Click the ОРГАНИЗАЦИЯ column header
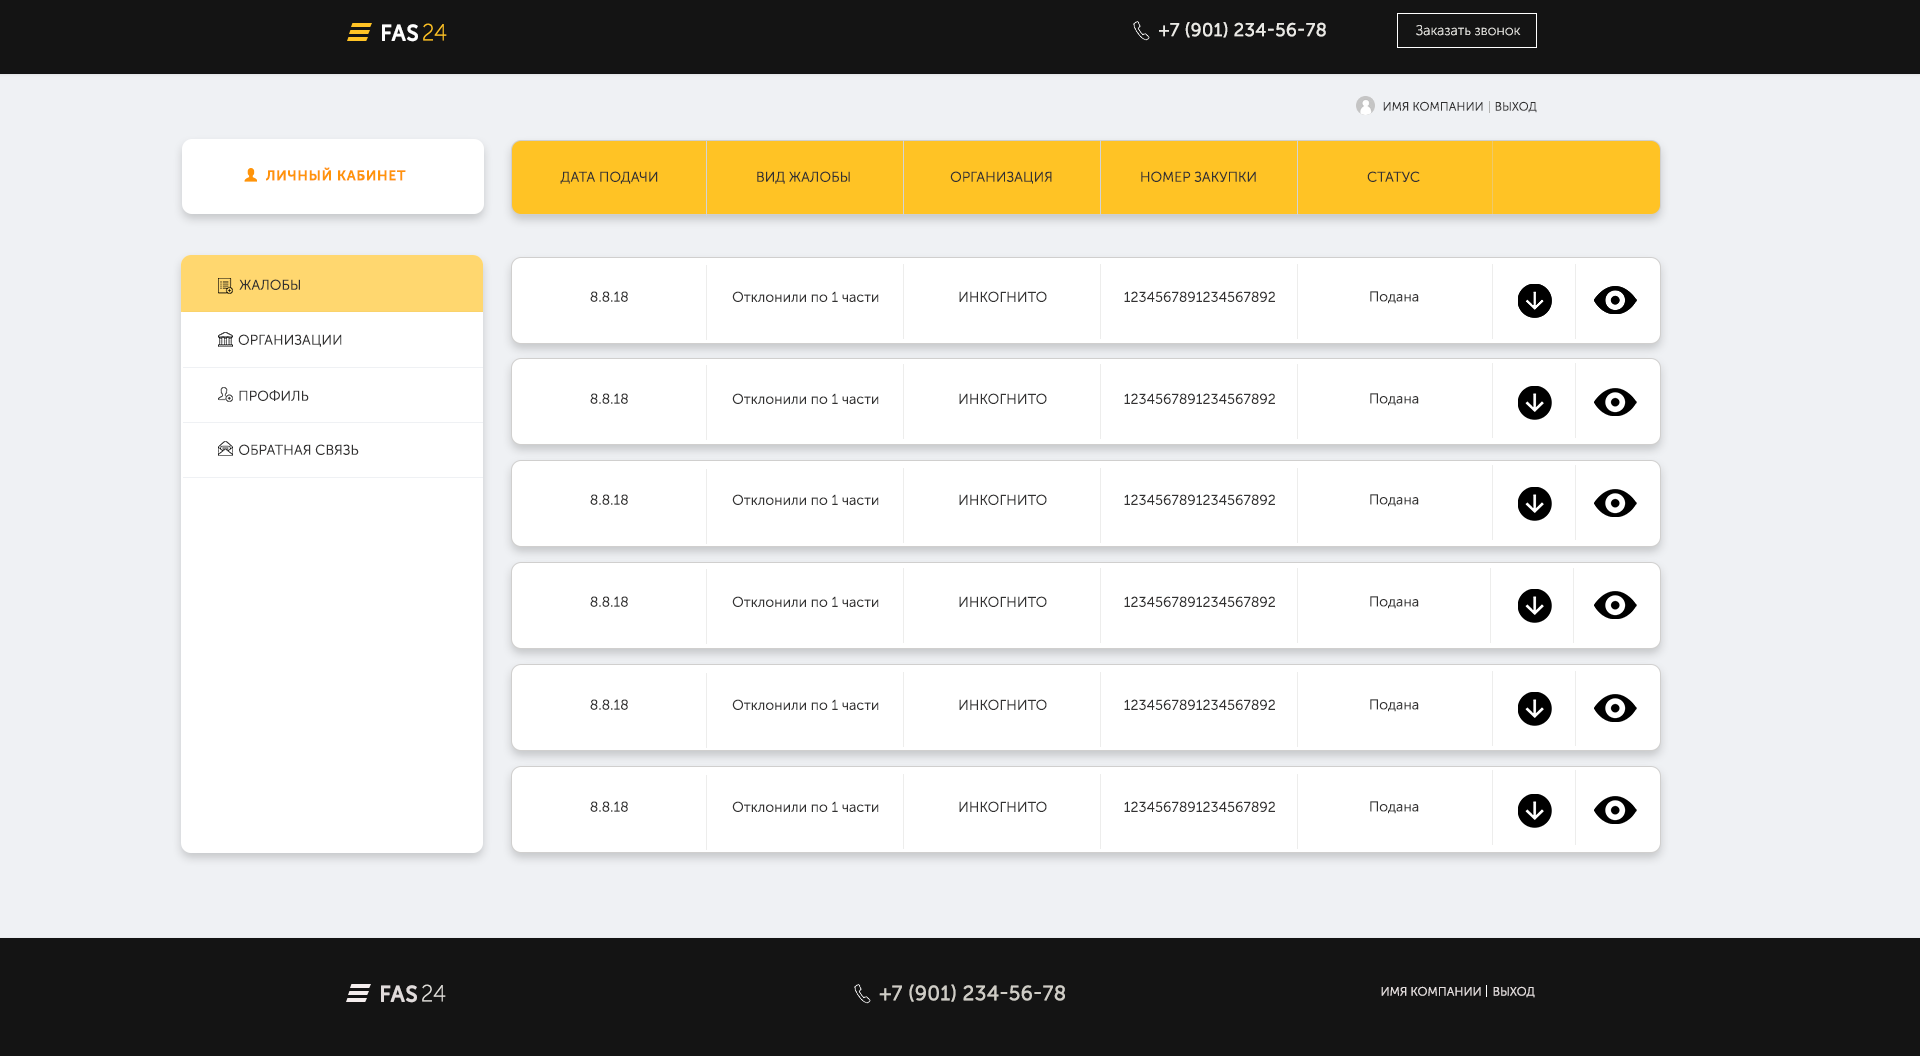 [1001, 177]
